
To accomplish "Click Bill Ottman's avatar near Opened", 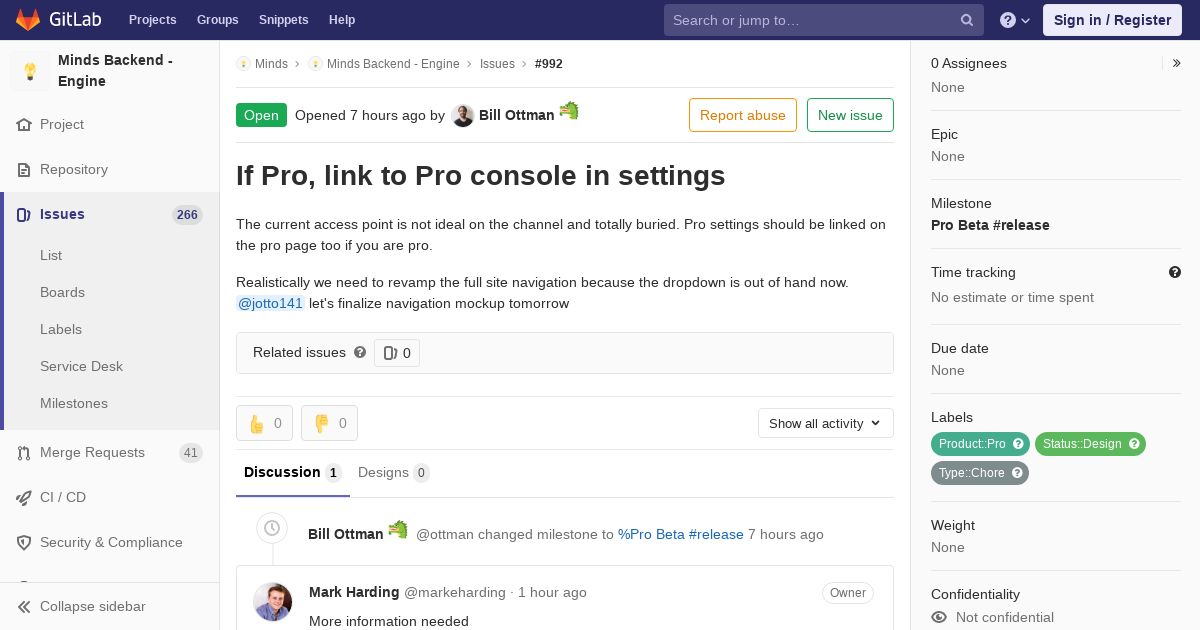I will tap(462, 116).
